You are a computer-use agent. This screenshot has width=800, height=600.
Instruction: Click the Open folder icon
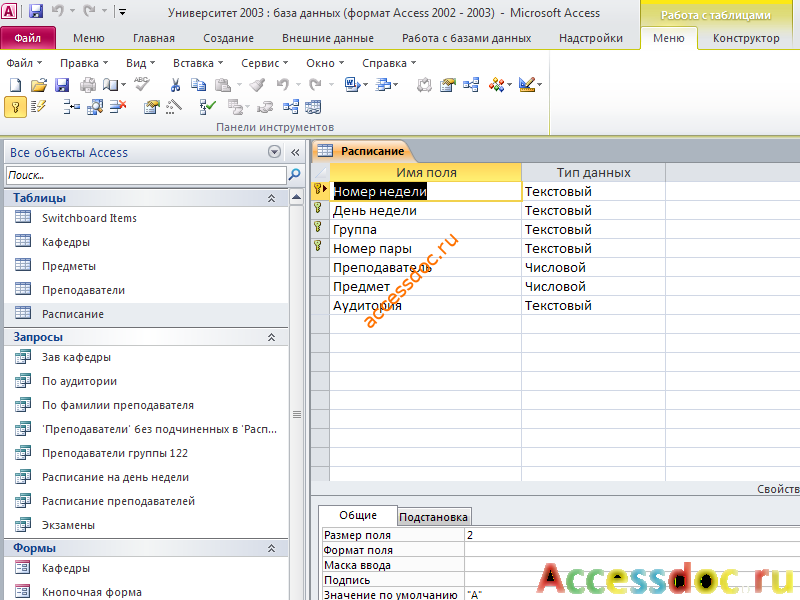[39, 85]
